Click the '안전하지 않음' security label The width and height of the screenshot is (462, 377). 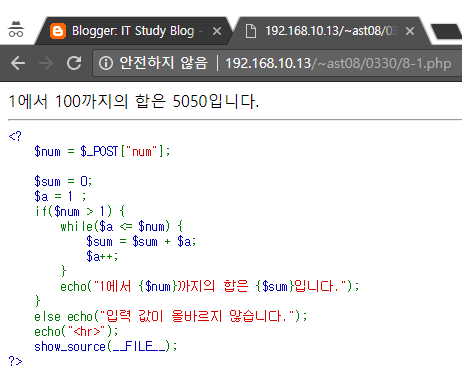163,63
